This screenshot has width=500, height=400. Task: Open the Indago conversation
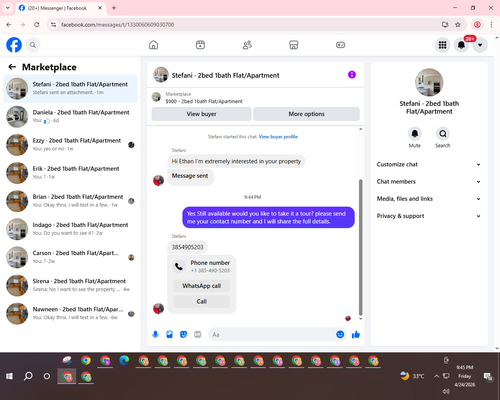tap(70, 229)
